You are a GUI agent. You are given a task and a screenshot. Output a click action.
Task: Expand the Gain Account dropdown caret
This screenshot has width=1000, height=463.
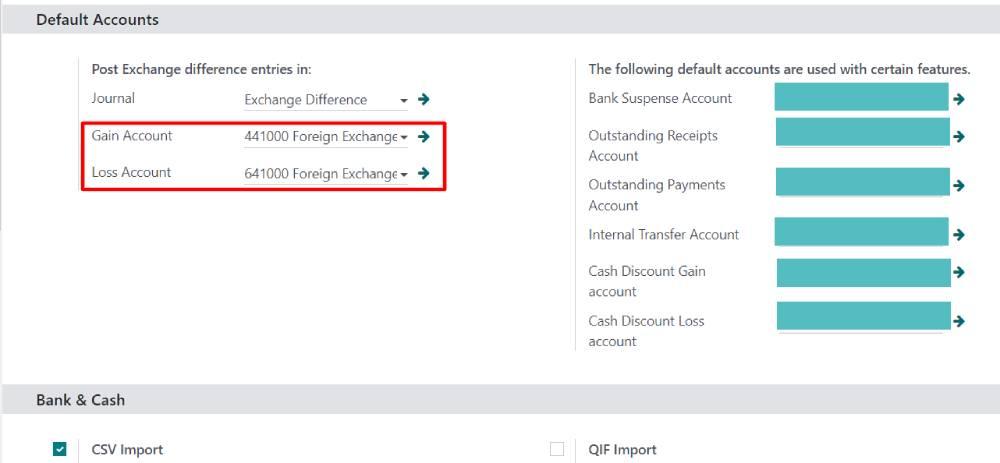[403, 138]
